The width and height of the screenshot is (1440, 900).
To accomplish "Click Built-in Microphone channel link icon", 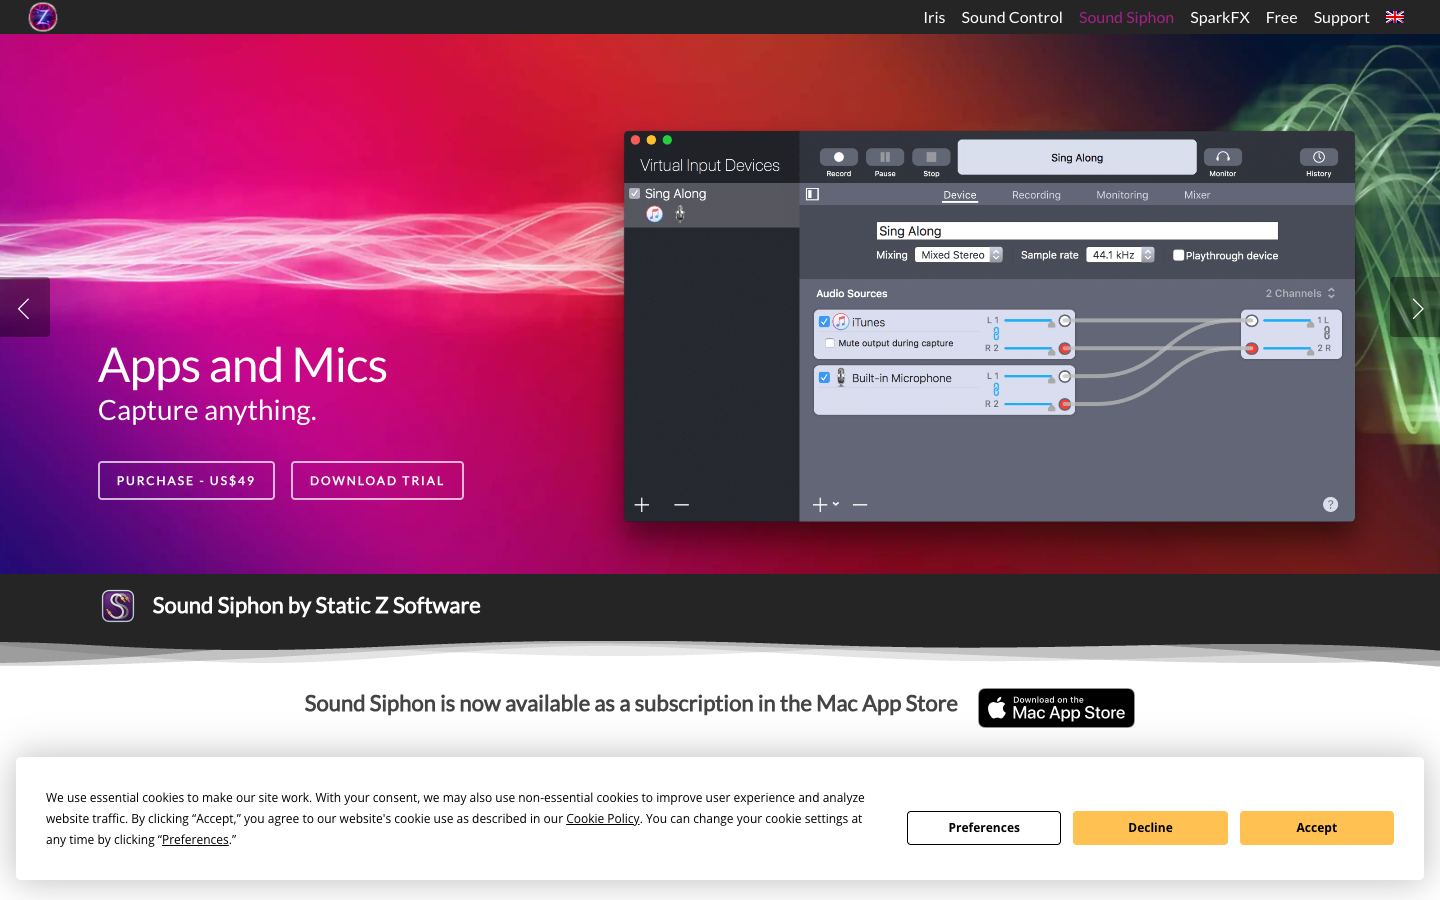I will 996,390.
